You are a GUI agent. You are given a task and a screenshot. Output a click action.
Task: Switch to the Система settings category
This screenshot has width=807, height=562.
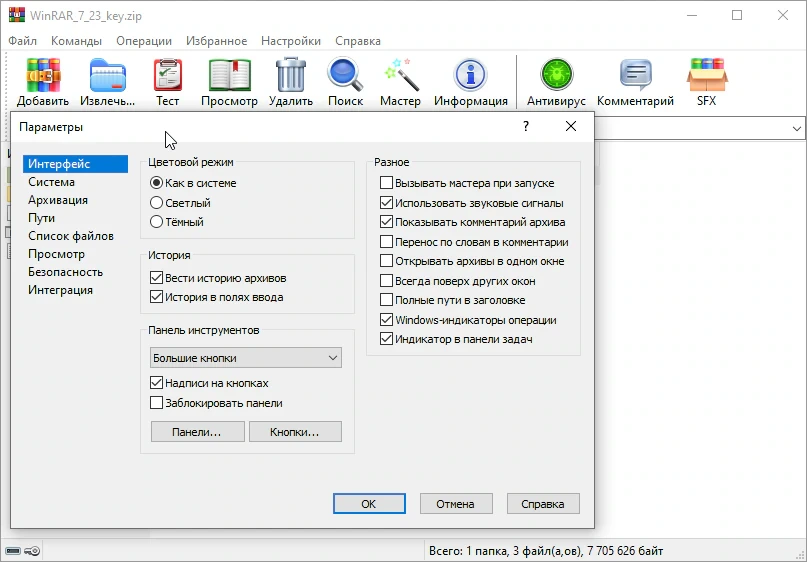click(51, 182)
